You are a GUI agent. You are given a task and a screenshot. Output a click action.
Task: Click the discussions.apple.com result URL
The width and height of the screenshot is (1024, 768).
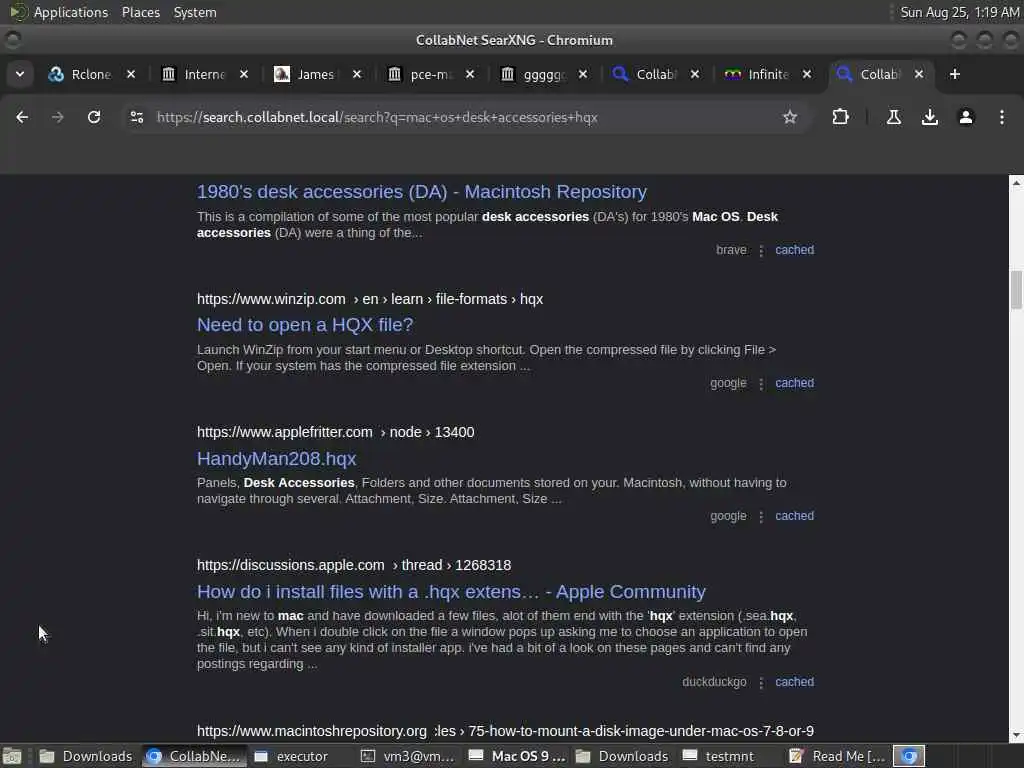(x=353, y=565)
